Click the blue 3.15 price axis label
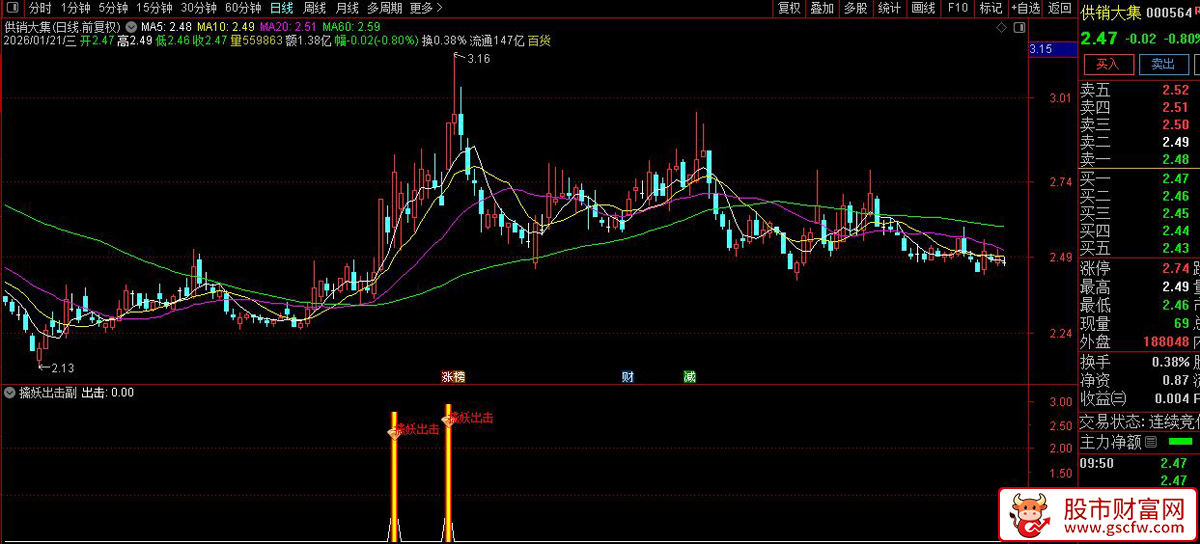Viewport: 1200px width, 544px height. pos(1040,49)
